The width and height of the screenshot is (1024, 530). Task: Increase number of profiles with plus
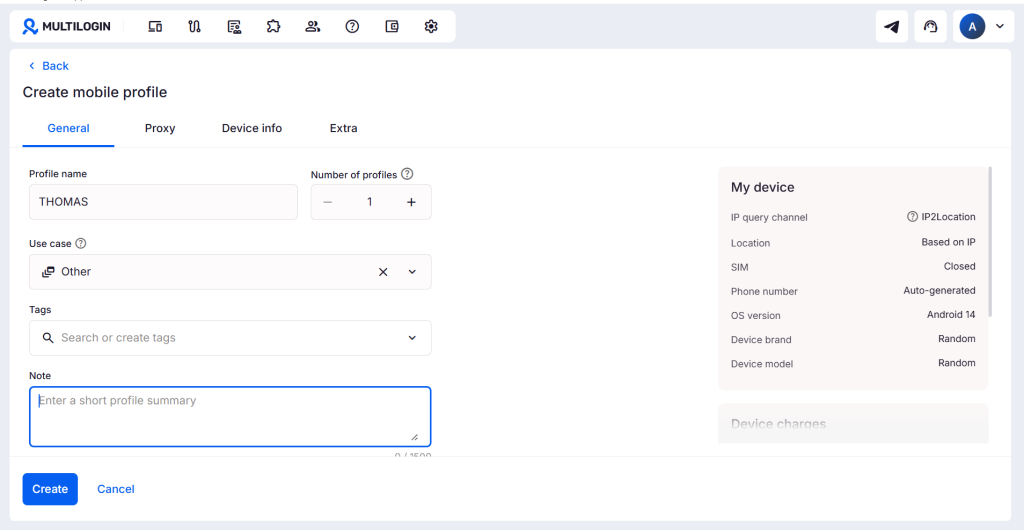(x=411, y=202)
